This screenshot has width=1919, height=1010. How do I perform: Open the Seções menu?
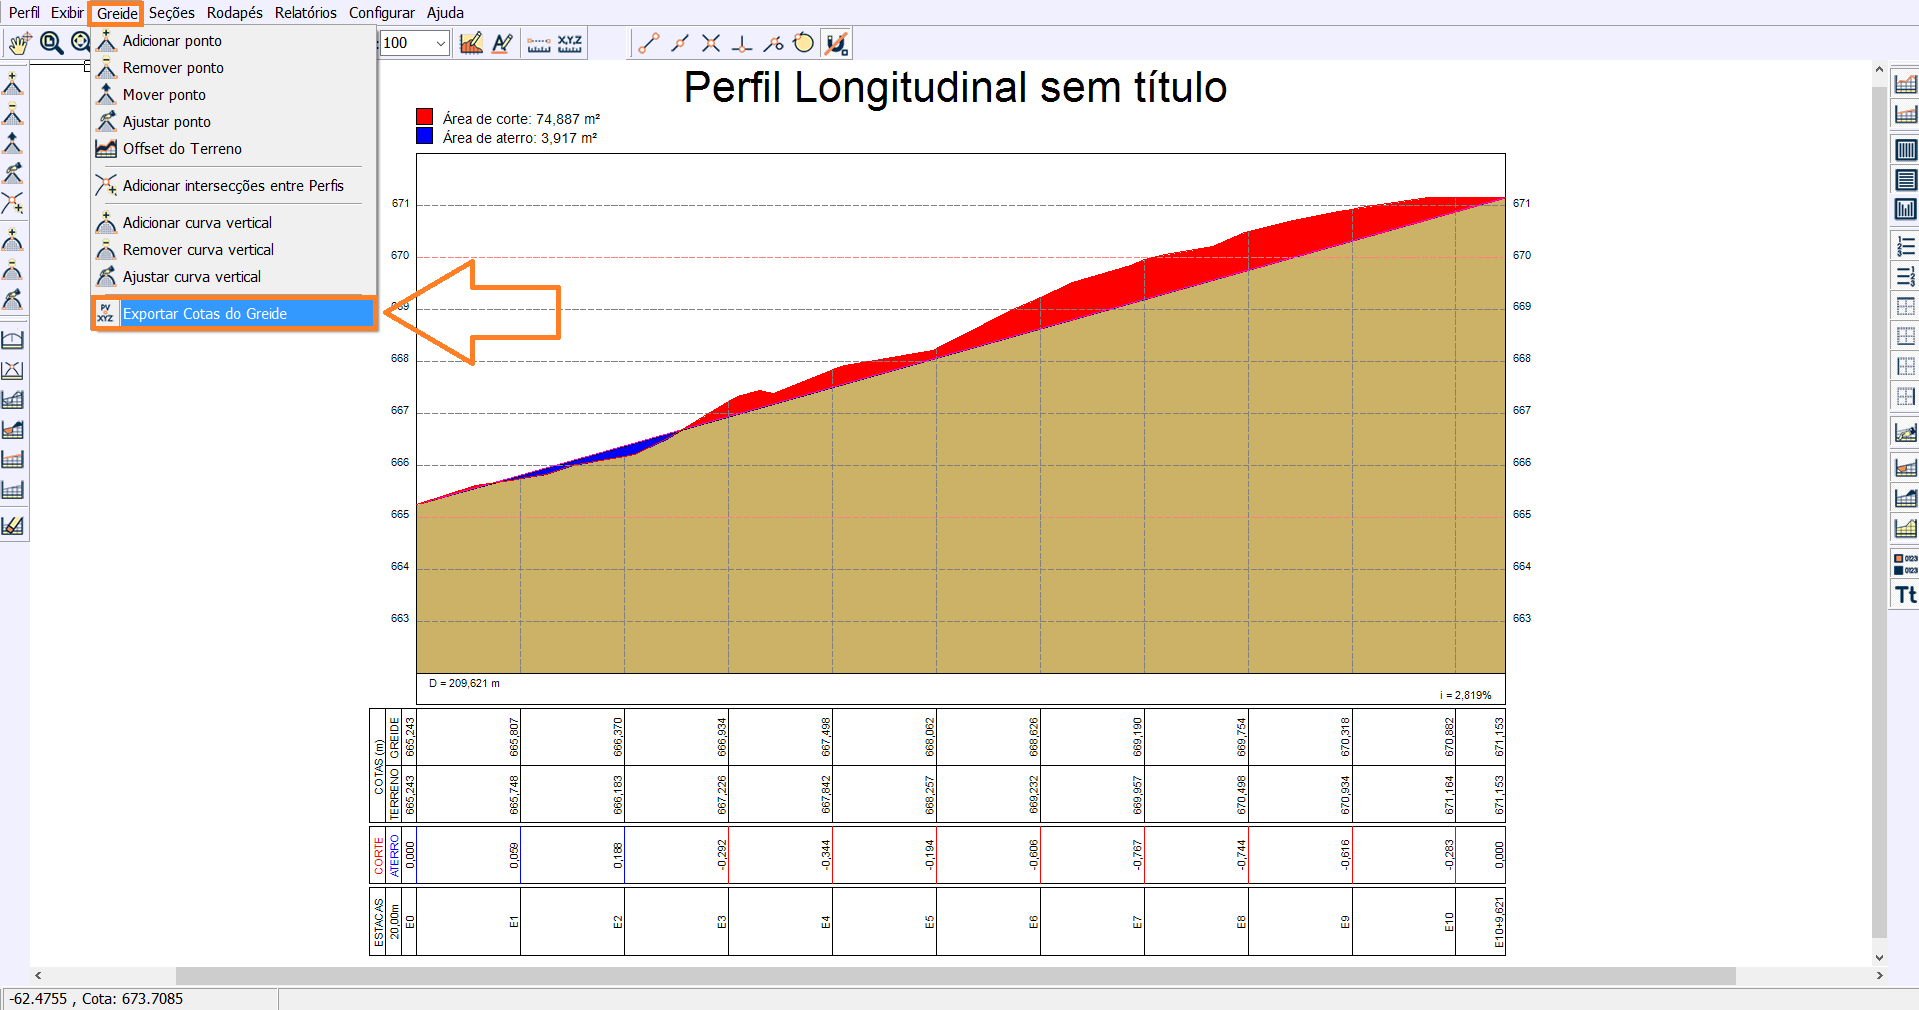point(172,13)
